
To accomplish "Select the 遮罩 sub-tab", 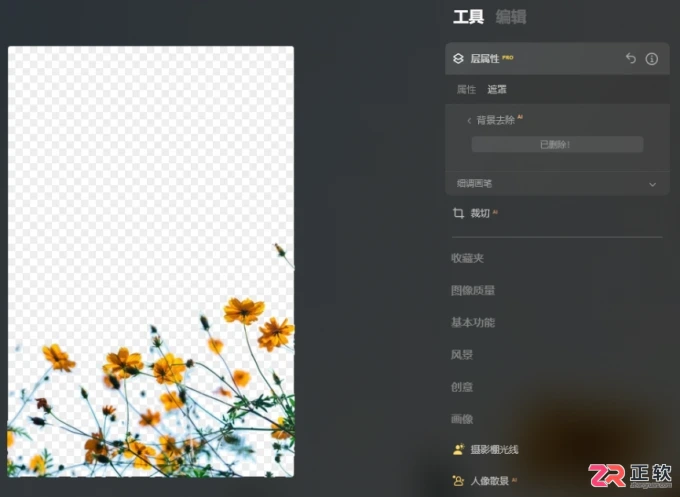I will pos(497,89).
